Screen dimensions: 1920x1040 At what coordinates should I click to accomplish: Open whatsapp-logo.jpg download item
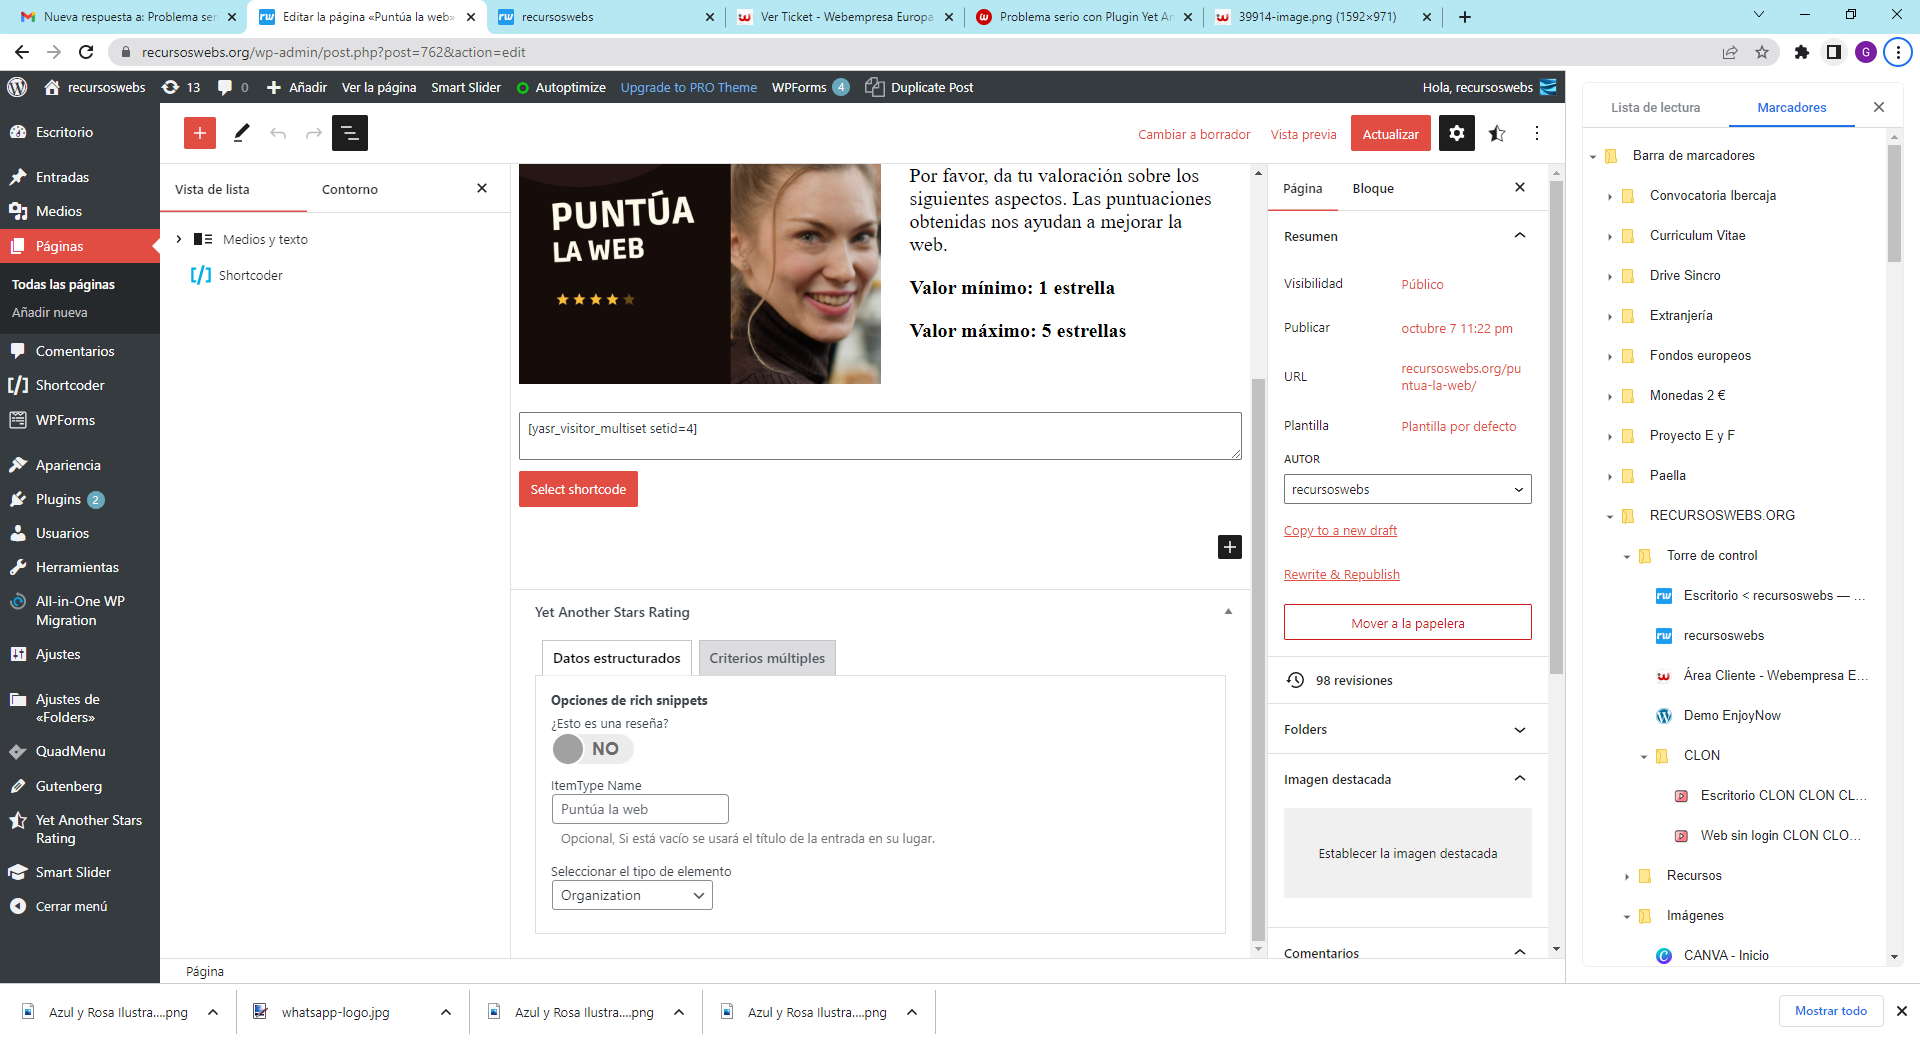point(336,1012)
